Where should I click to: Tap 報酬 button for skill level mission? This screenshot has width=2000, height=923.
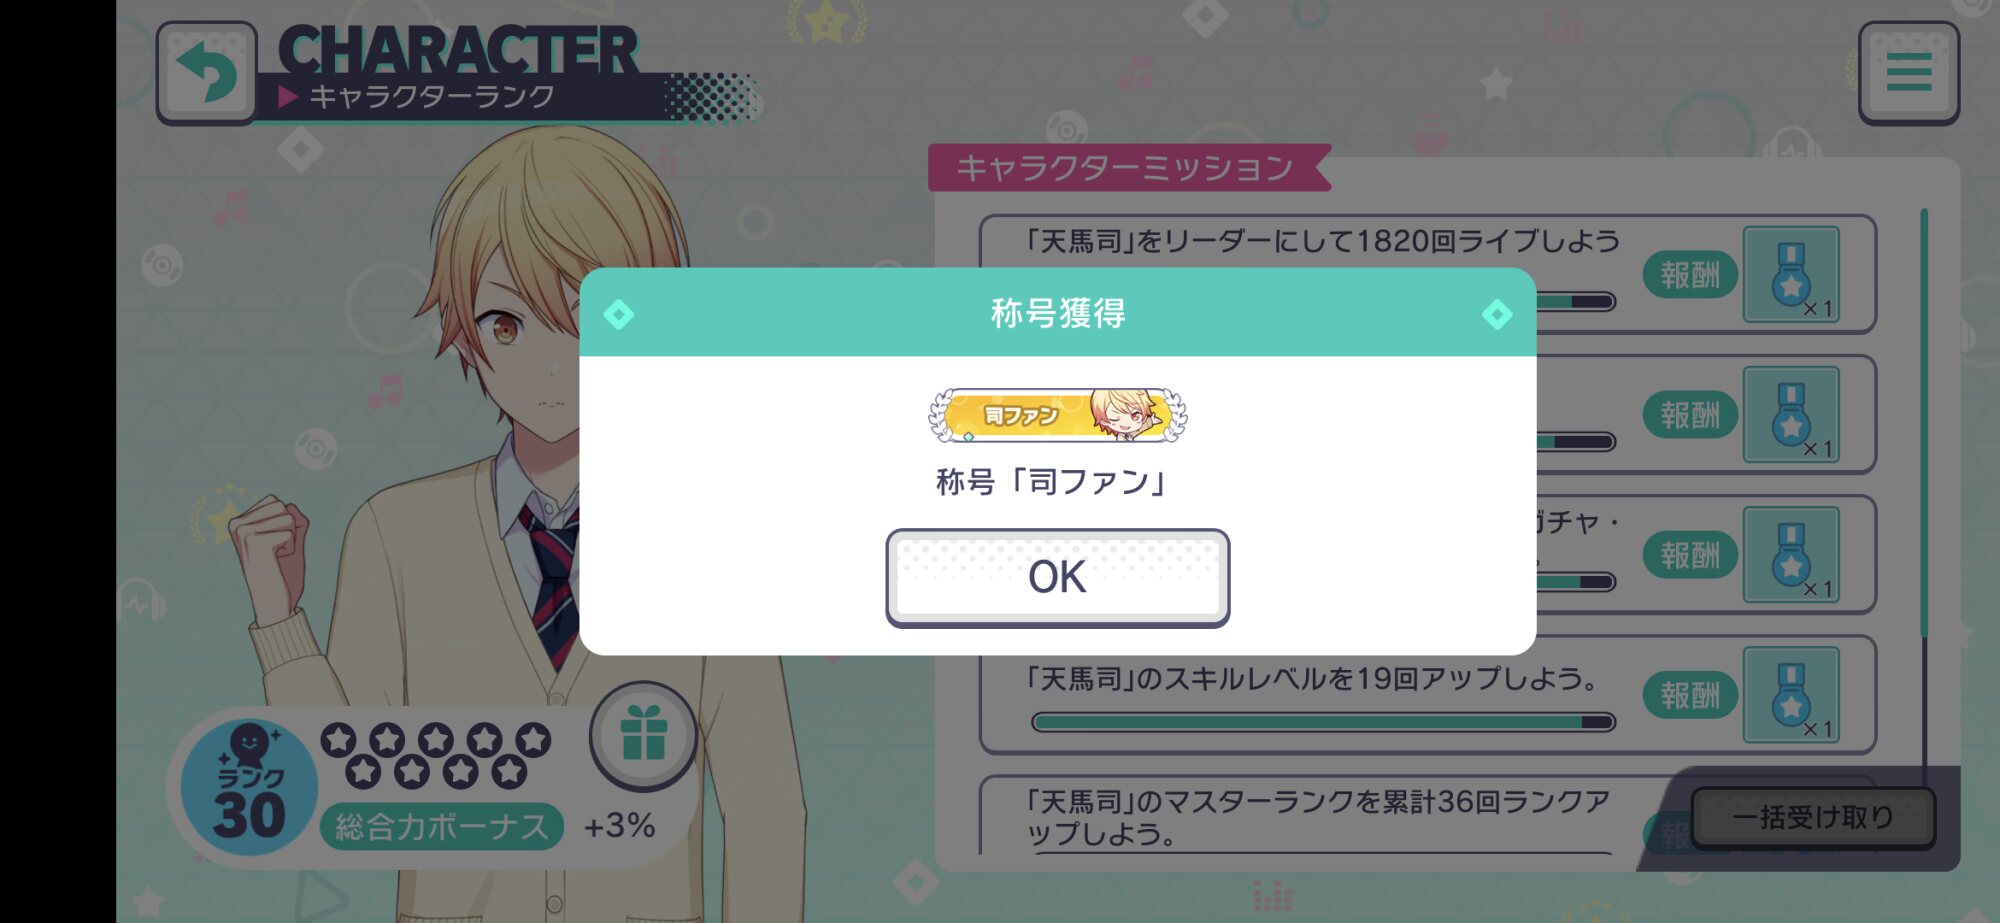(1690, 695)
